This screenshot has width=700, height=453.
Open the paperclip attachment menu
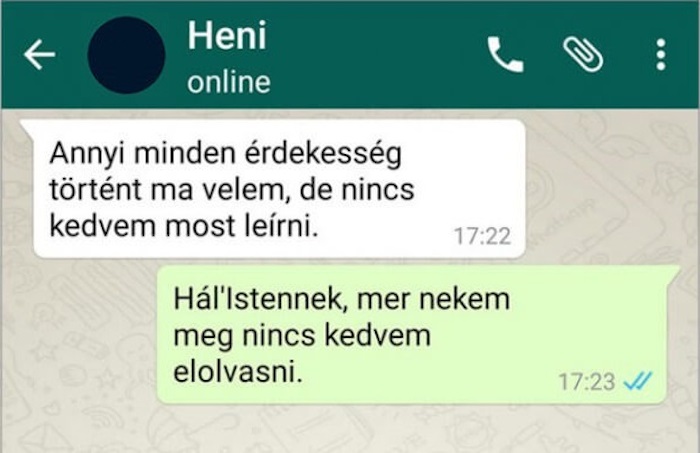(x=583, y=54)
